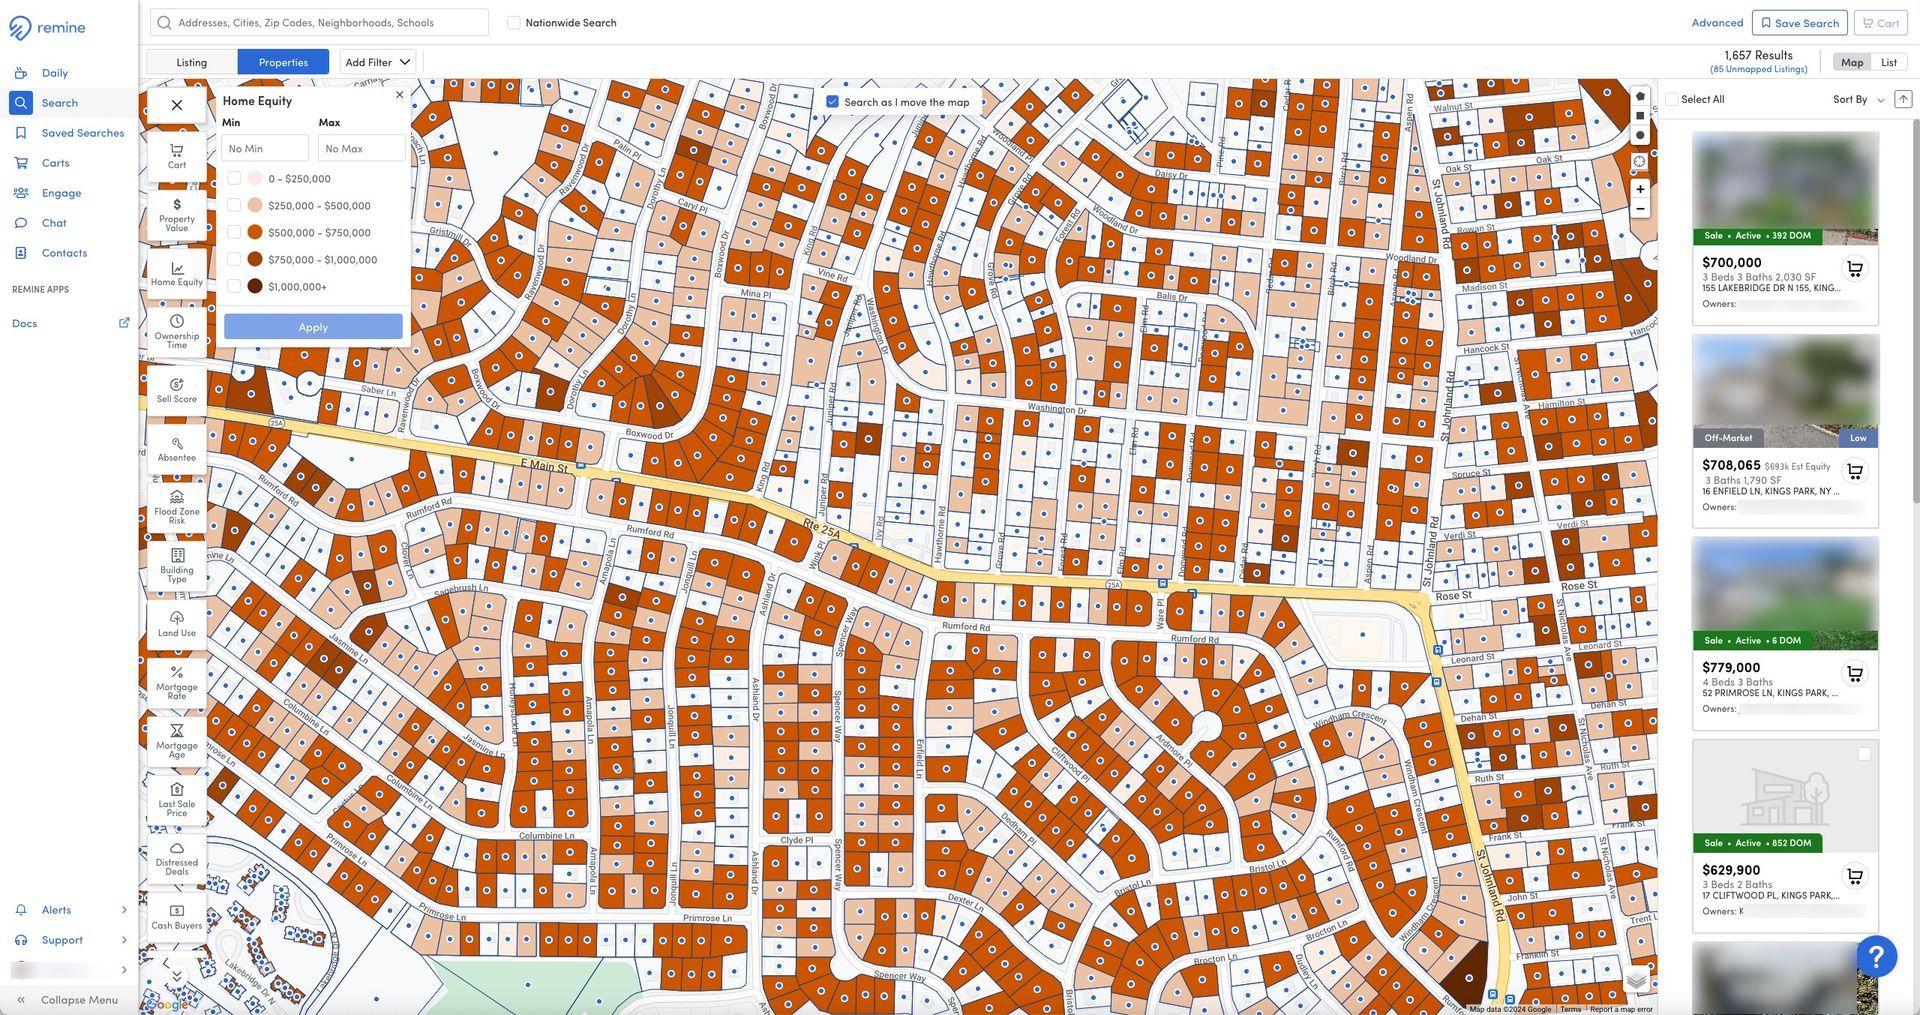Check the $500,000 - $750,000 equity range
This screenshot has width=1920, height=1015.
pos(235,231)
